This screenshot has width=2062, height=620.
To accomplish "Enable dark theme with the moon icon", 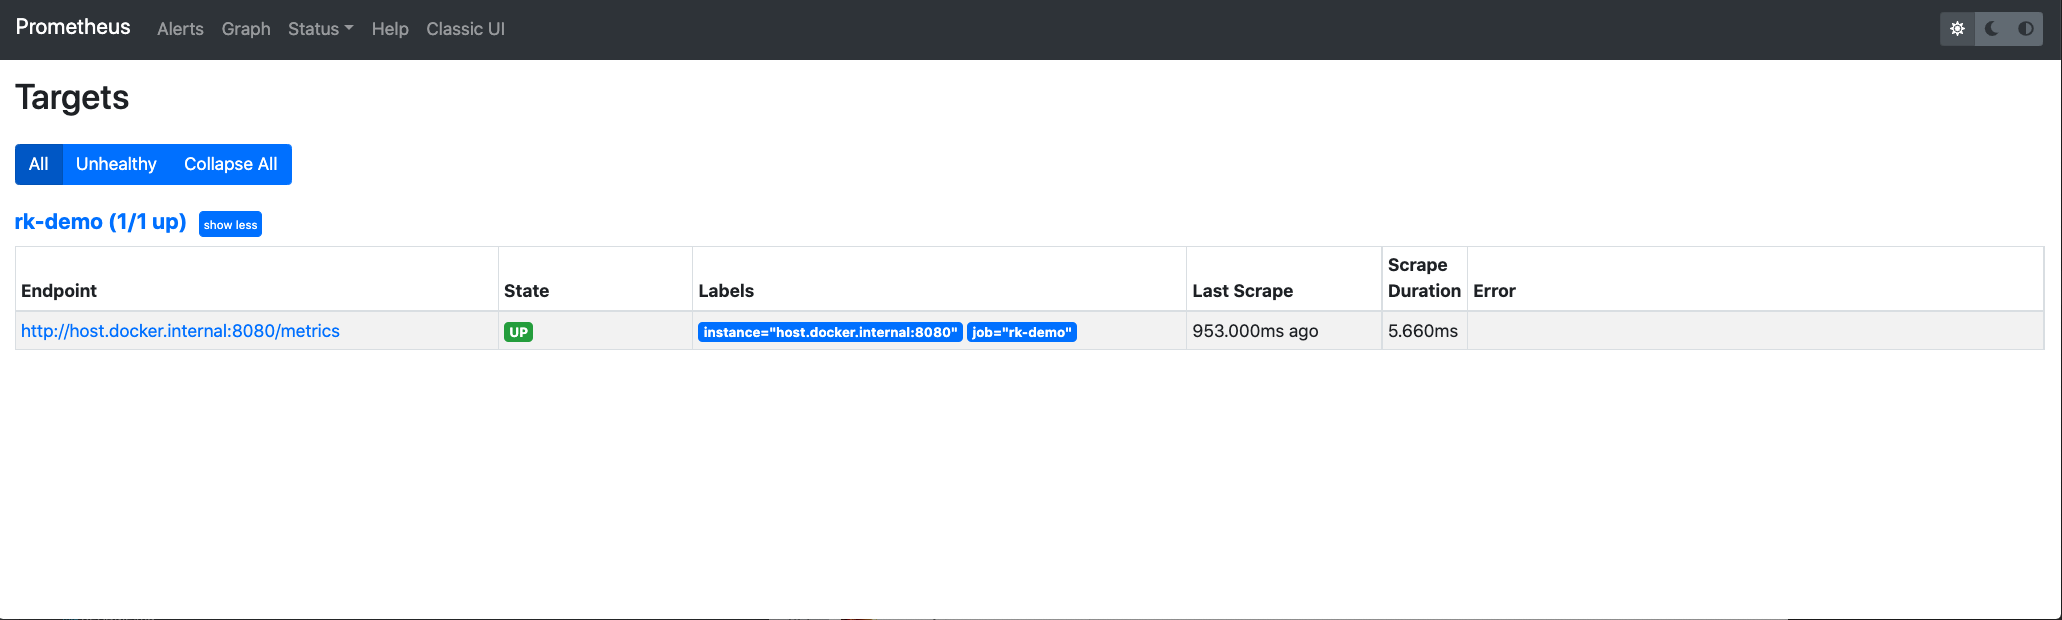I will coord(1992,29).
